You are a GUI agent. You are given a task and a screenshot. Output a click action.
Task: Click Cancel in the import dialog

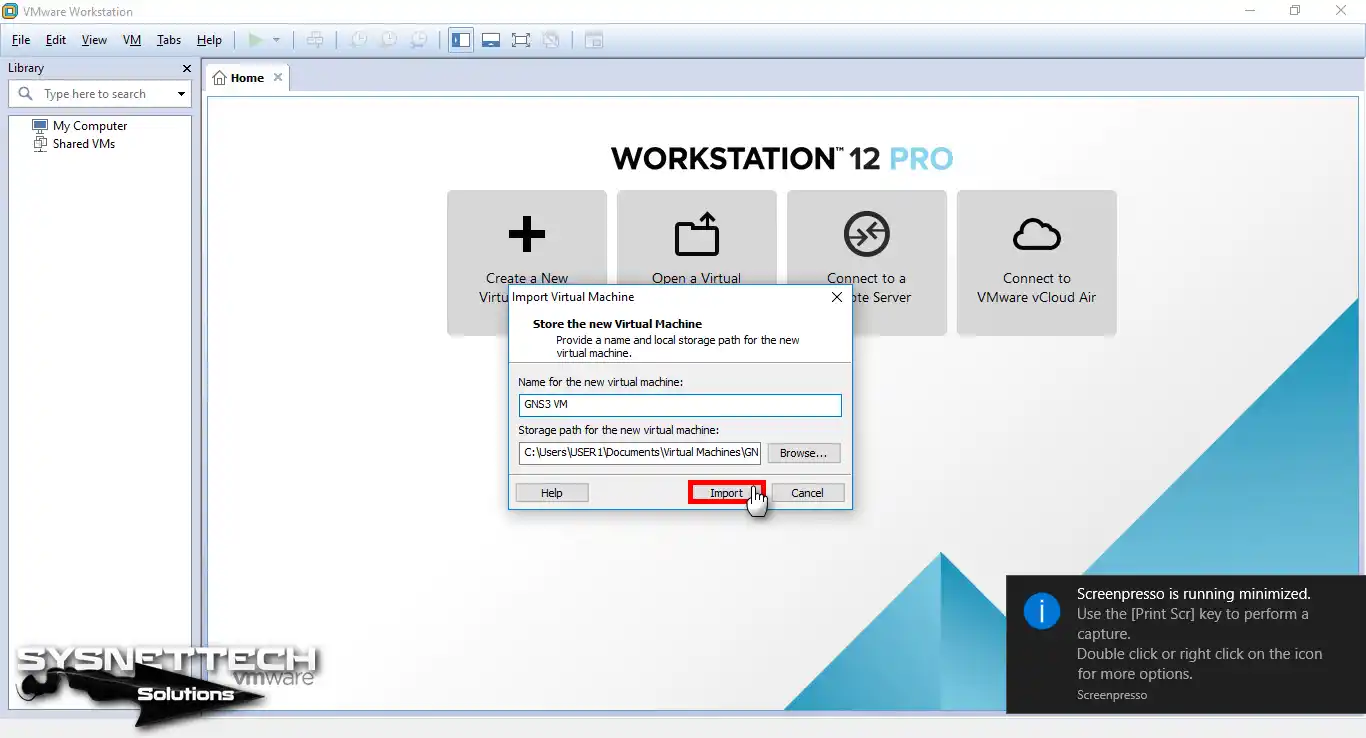coord(808,493)
